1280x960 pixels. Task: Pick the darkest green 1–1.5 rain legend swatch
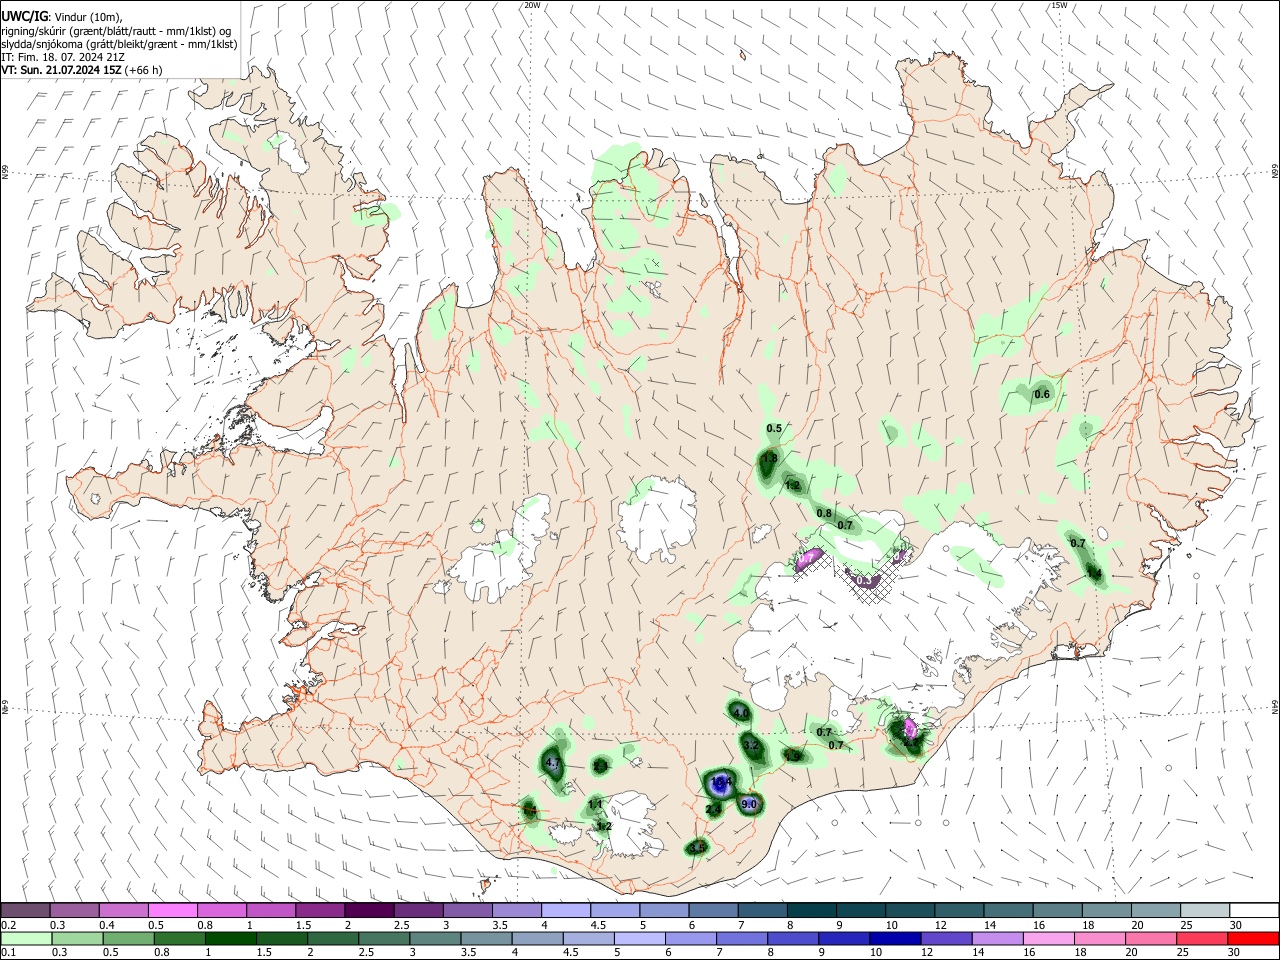click(230, 938)
